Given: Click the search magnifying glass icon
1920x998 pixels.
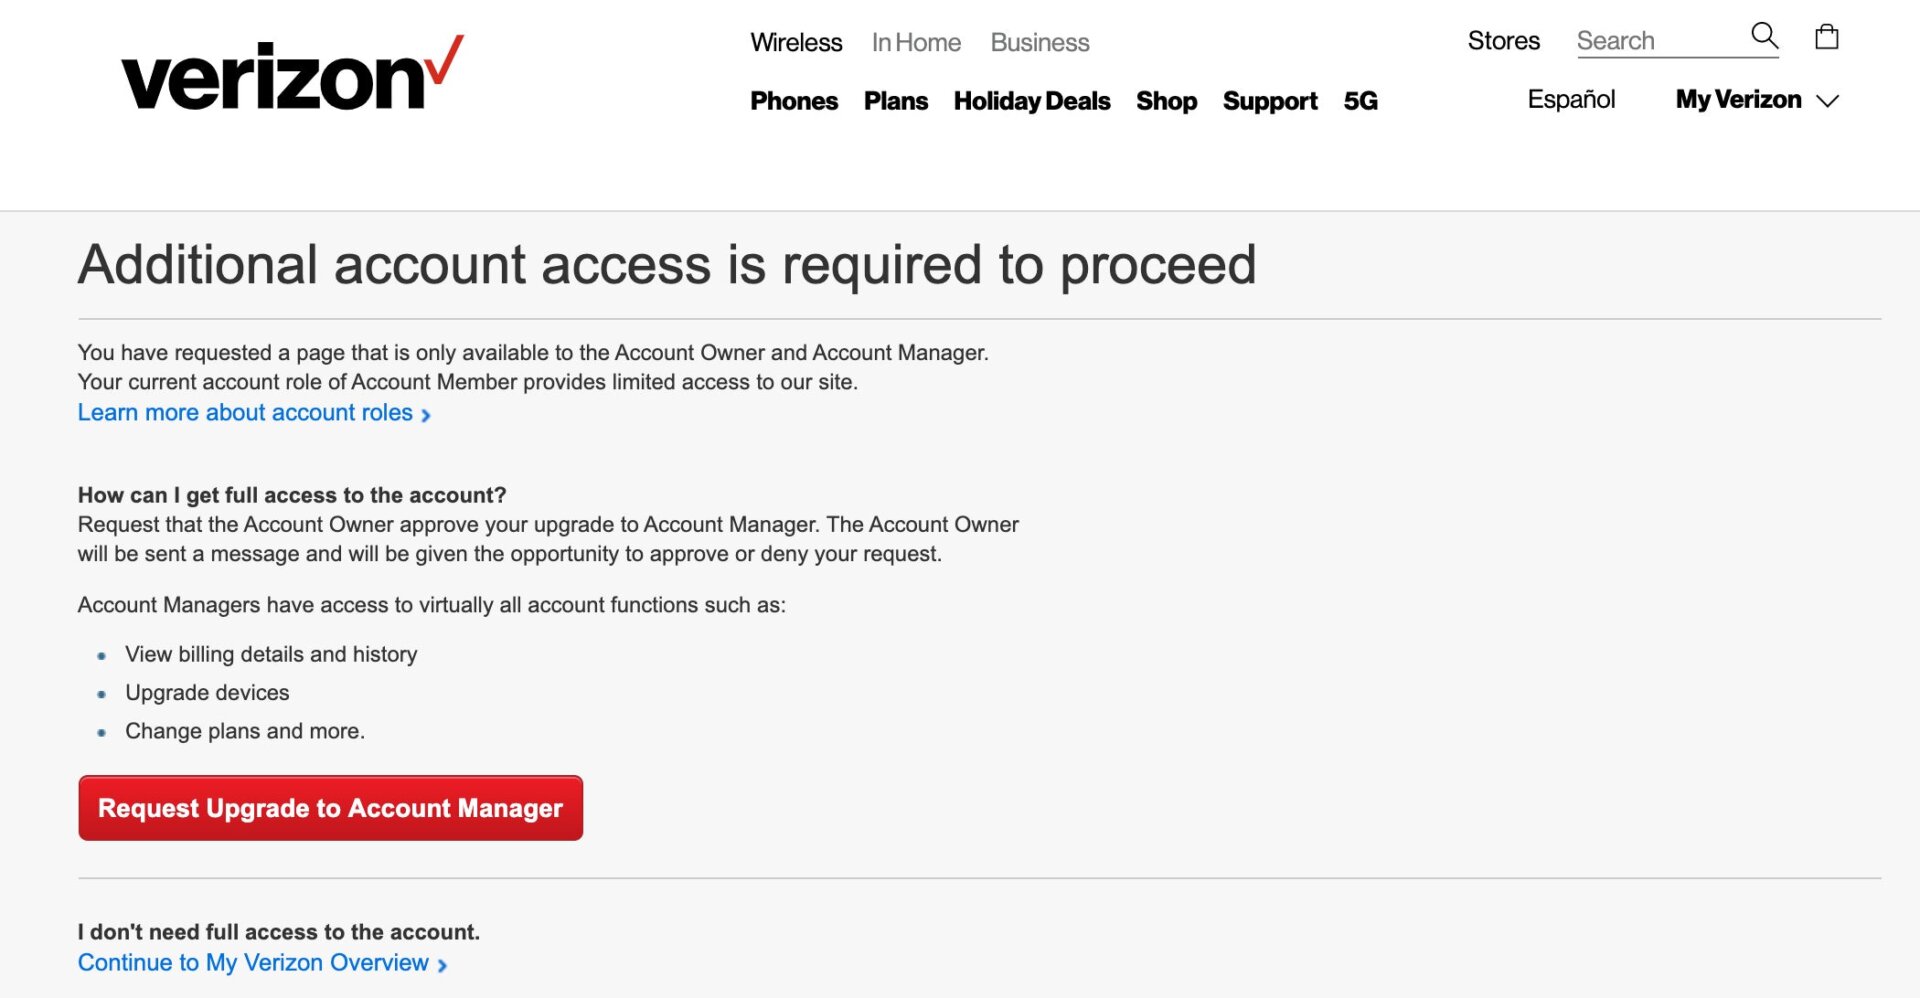Looking at the screenshot, I should click(1764, 37).
